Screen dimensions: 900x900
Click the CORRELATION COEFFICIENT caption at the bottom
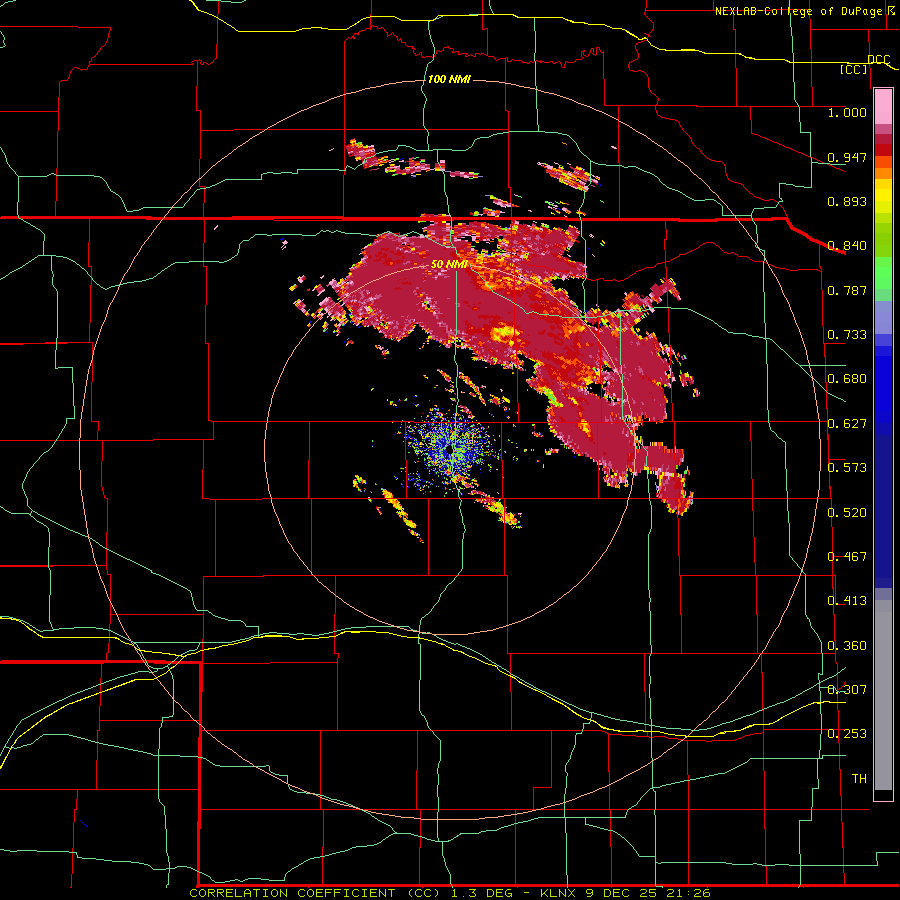coord(450,893)
